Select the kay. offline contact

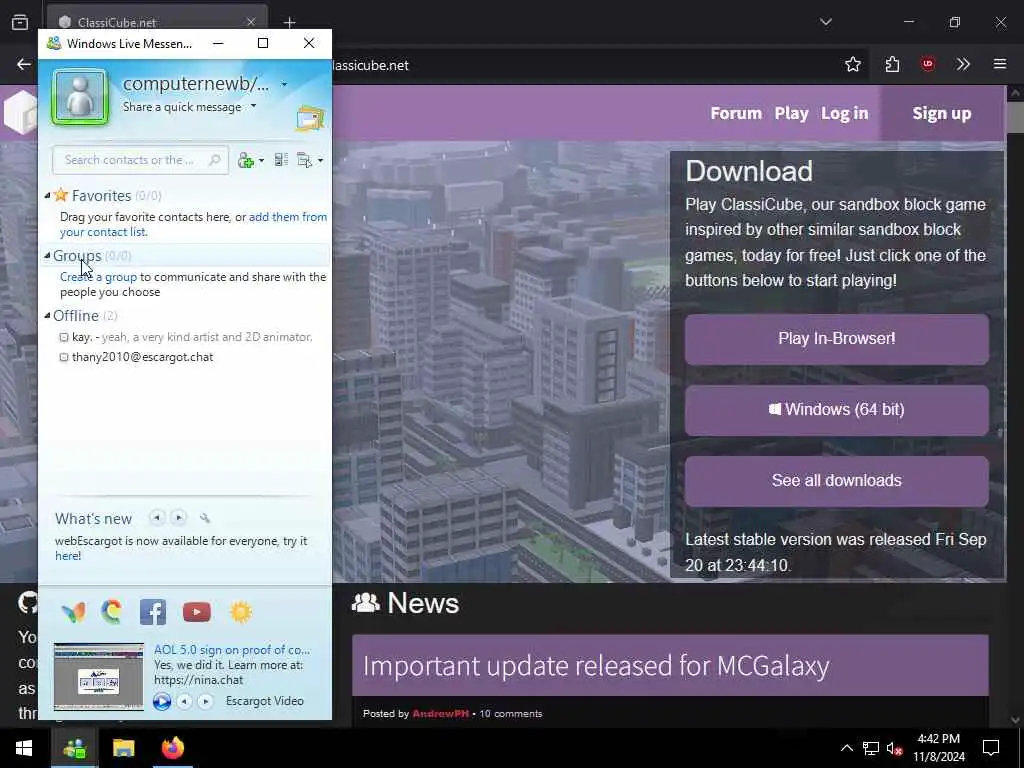point(186,337)
